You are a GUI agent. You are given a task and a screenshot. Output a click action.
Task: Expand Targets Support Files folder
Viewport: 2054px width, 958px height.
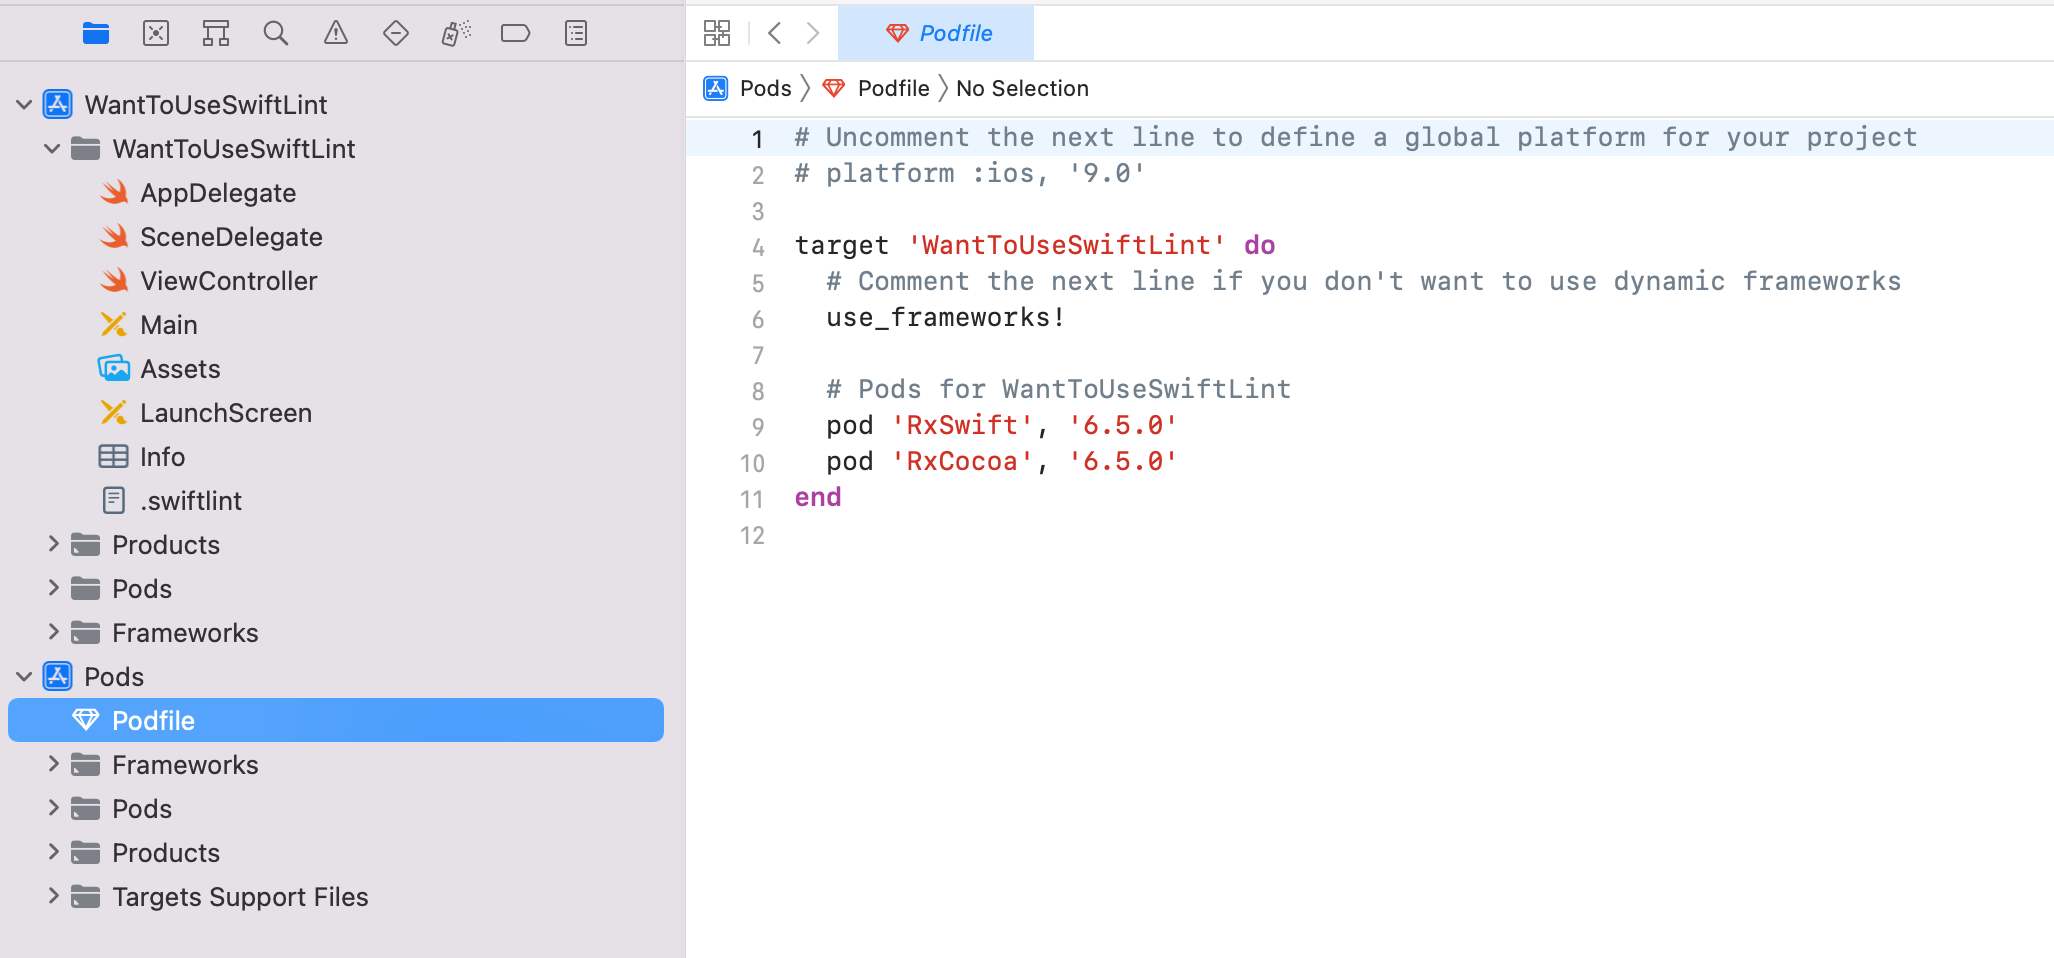click(54, 896)
